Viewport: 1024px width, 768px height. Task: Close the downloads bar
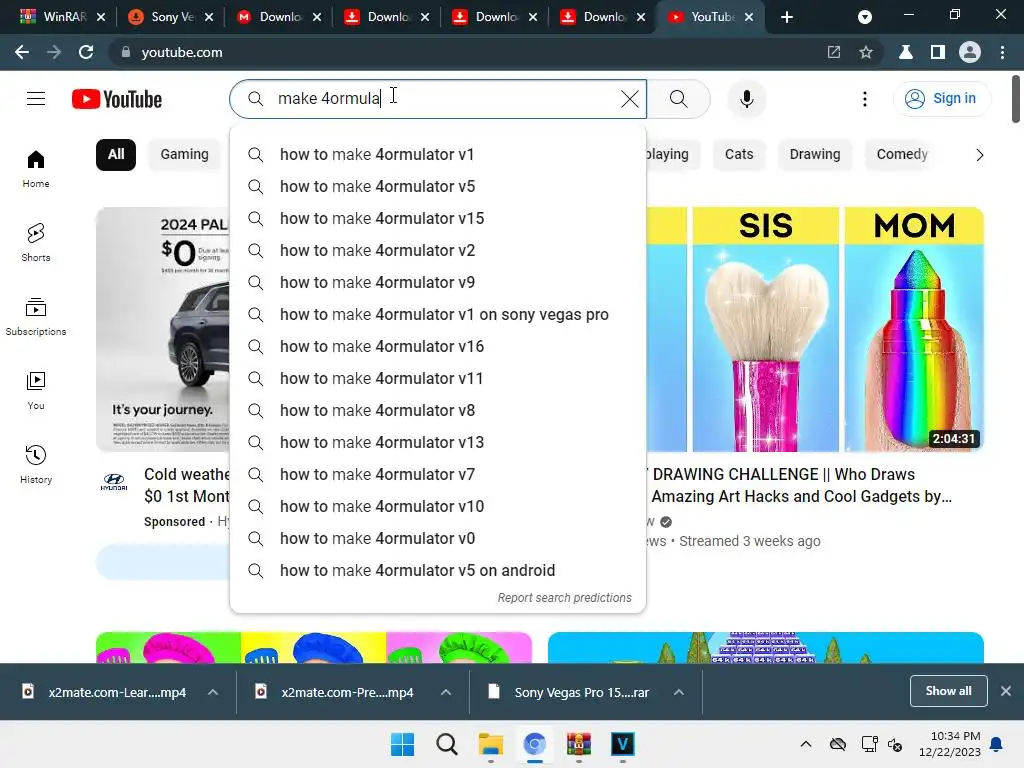[x=1006, y=691]
